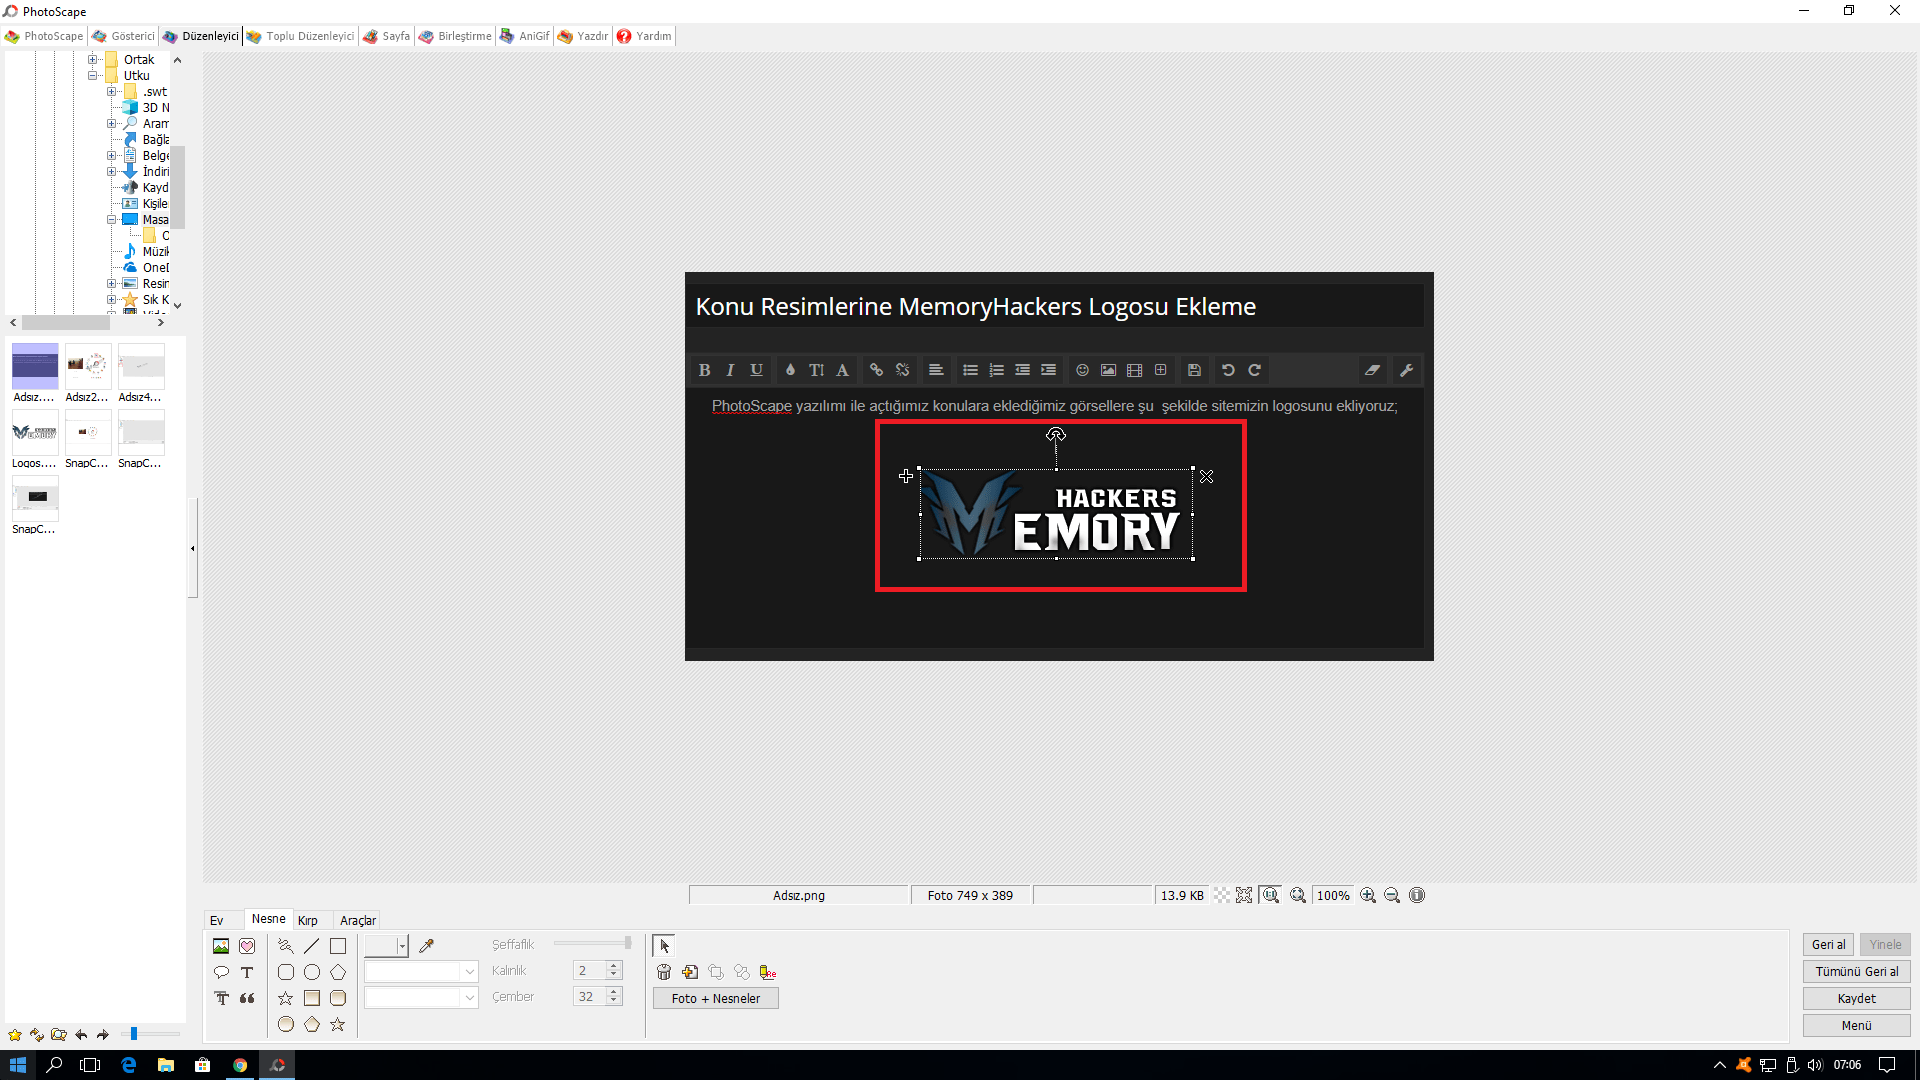
Task: Select the speech balloon tool
Action: click(221, 972)
